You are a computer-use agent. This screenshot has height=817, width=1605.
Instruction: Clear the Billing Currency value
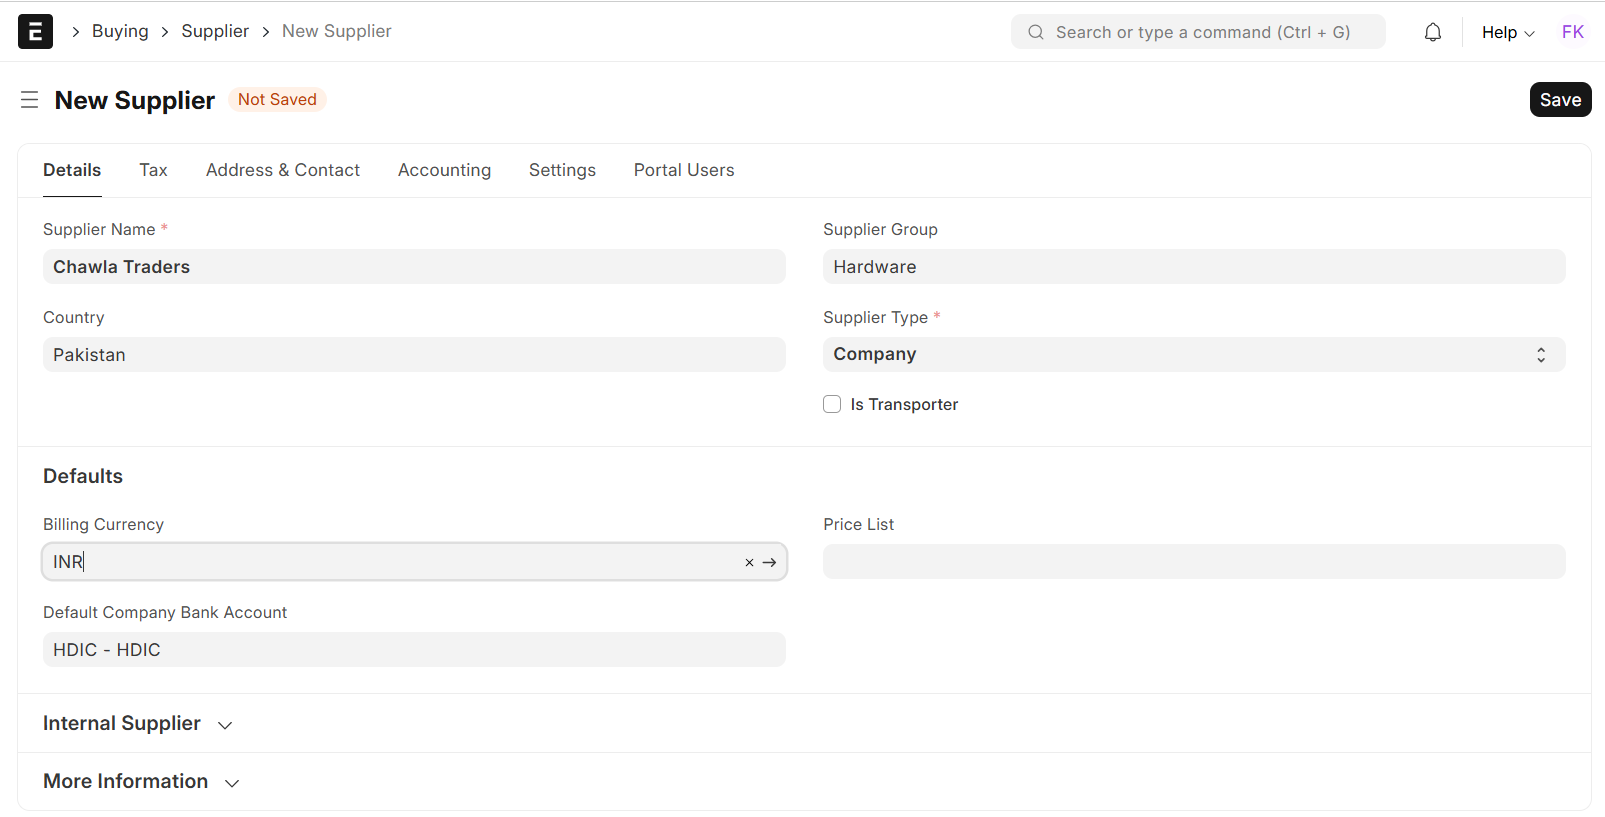click(749, 563)
